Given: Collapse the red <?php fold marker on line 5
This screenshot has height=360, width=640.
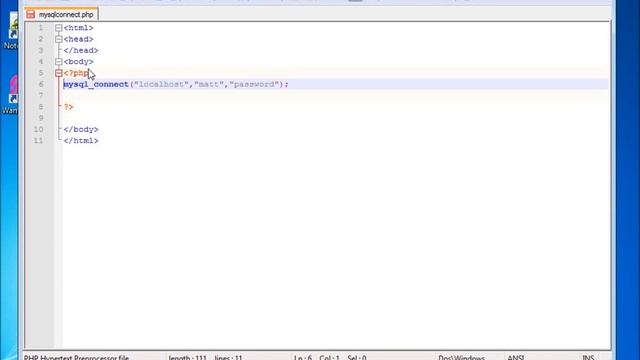Looking at the screenshot, I should [58, 73].
